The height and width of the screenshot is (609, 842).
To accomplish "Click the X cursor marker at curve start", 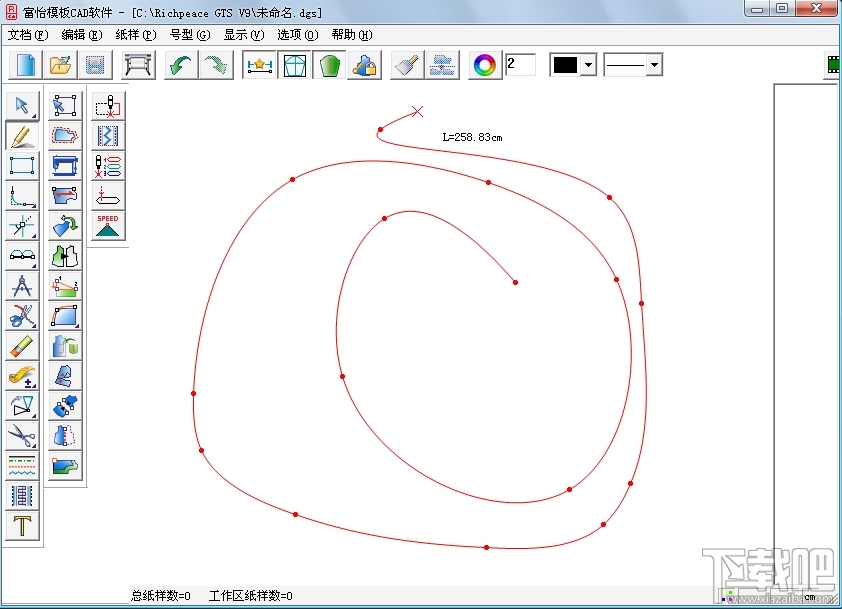I will (417, 111).
